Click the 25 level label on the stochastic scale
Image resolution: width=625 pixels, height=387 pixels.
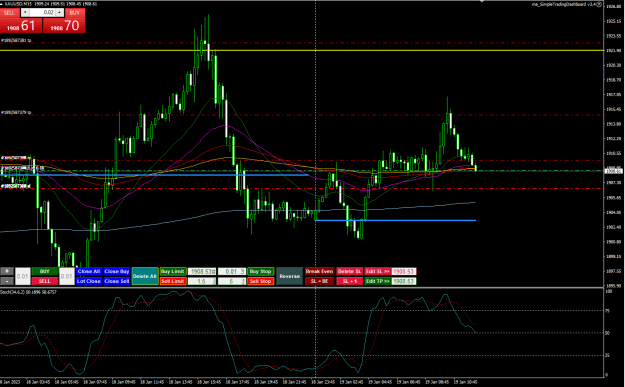pos(607,355)
